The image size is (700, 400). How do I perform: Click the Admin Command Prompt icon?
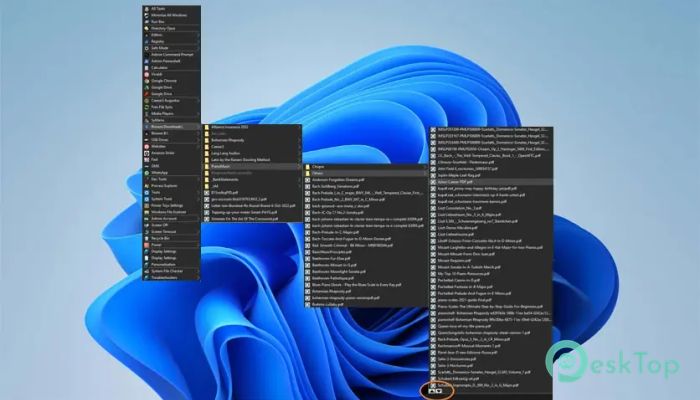(x=146, y=54)
